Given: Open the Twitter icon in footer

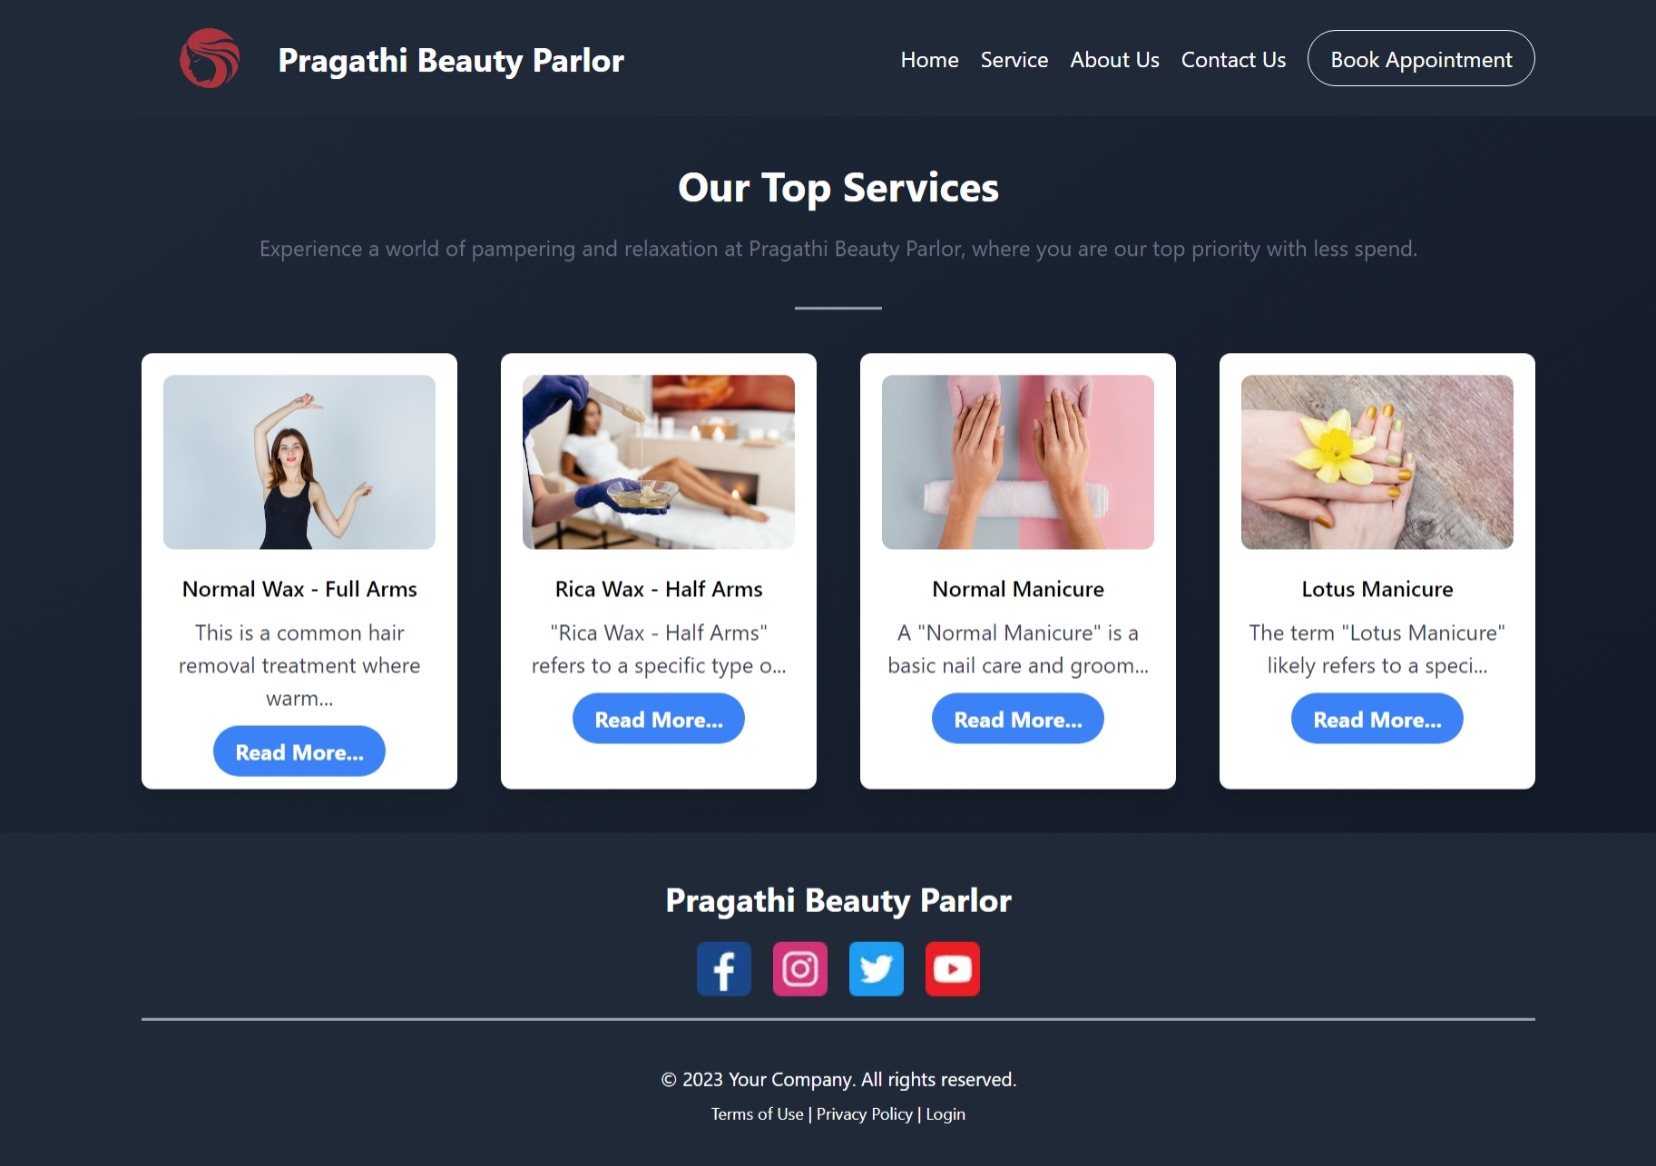Looking at the screenshot, I should pyautogui.click(x=876, y=969).
